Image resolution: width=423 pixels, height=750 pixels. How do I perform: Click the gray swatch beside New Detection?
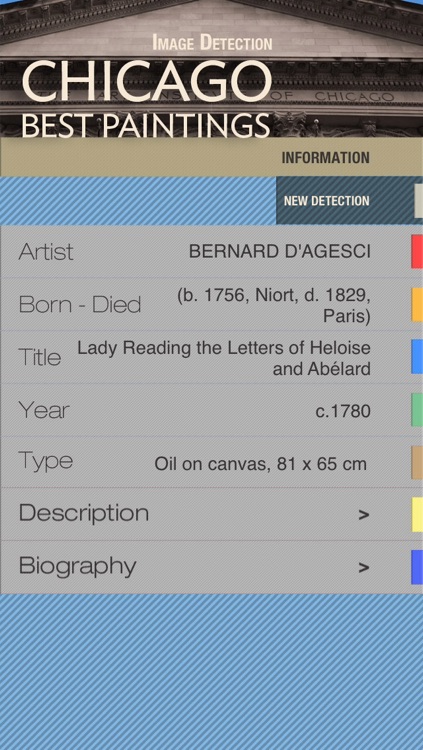point(418,201)
